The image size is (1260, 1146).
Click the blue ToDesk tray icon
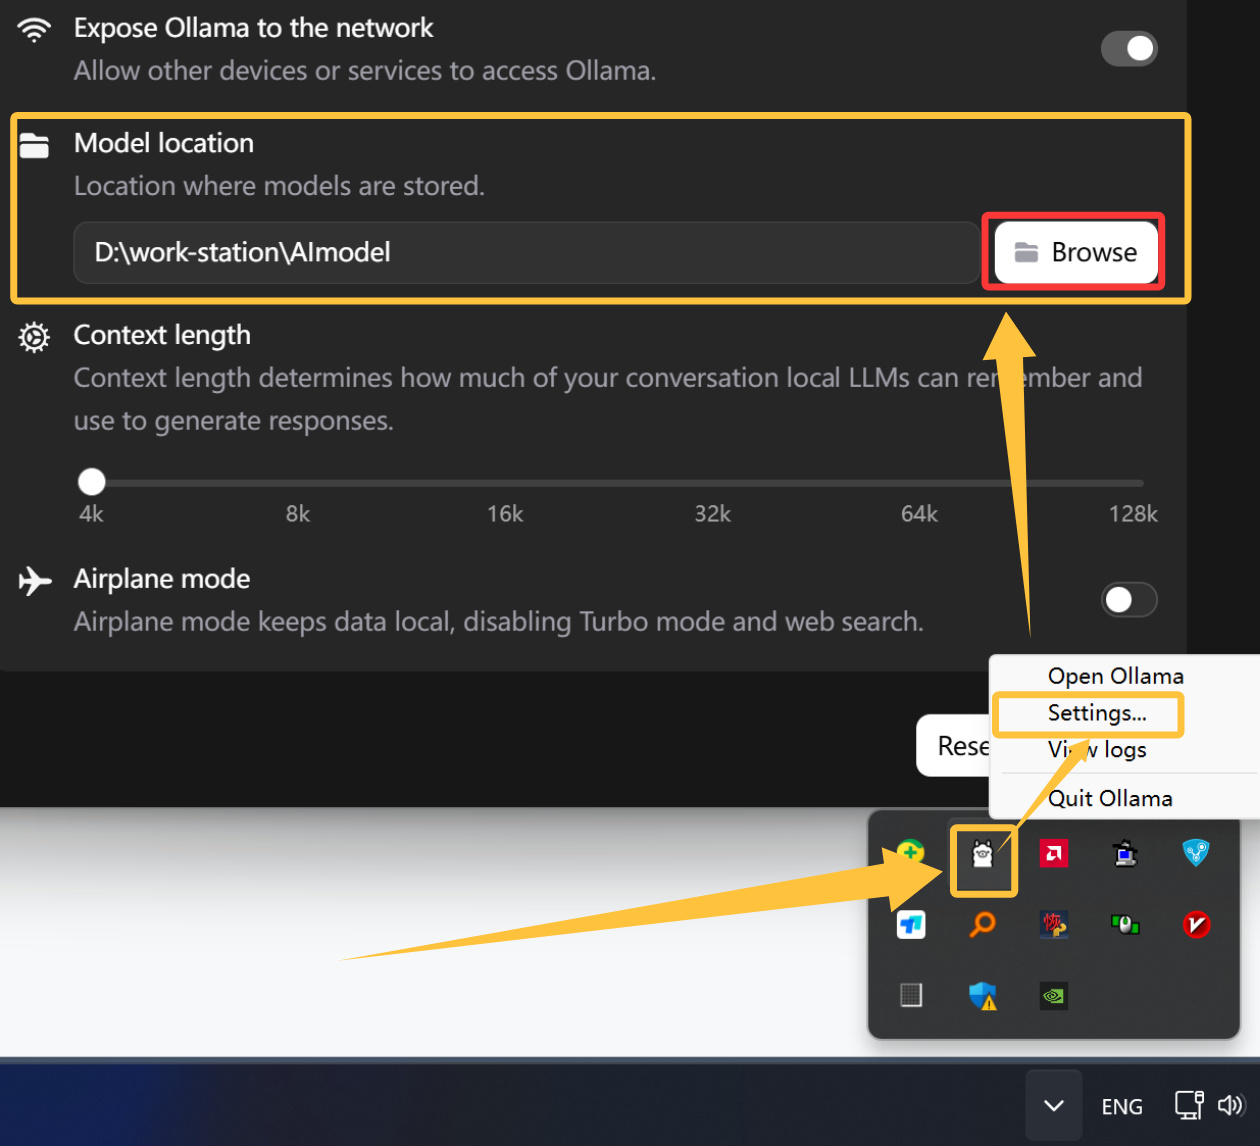tap(911, 925)
